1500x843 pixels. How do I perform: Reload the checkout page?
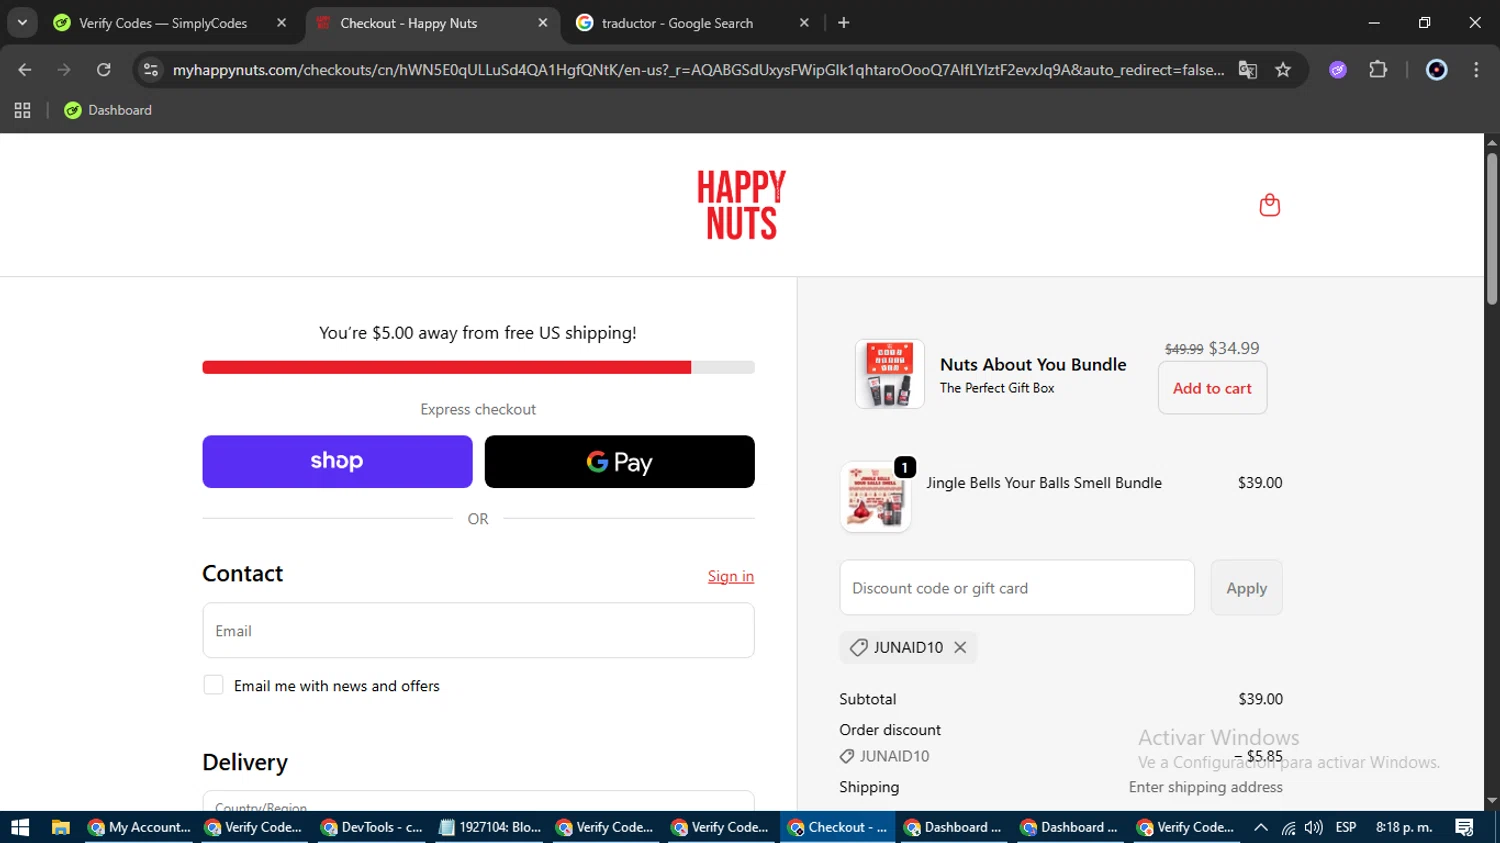coord(103,70)
